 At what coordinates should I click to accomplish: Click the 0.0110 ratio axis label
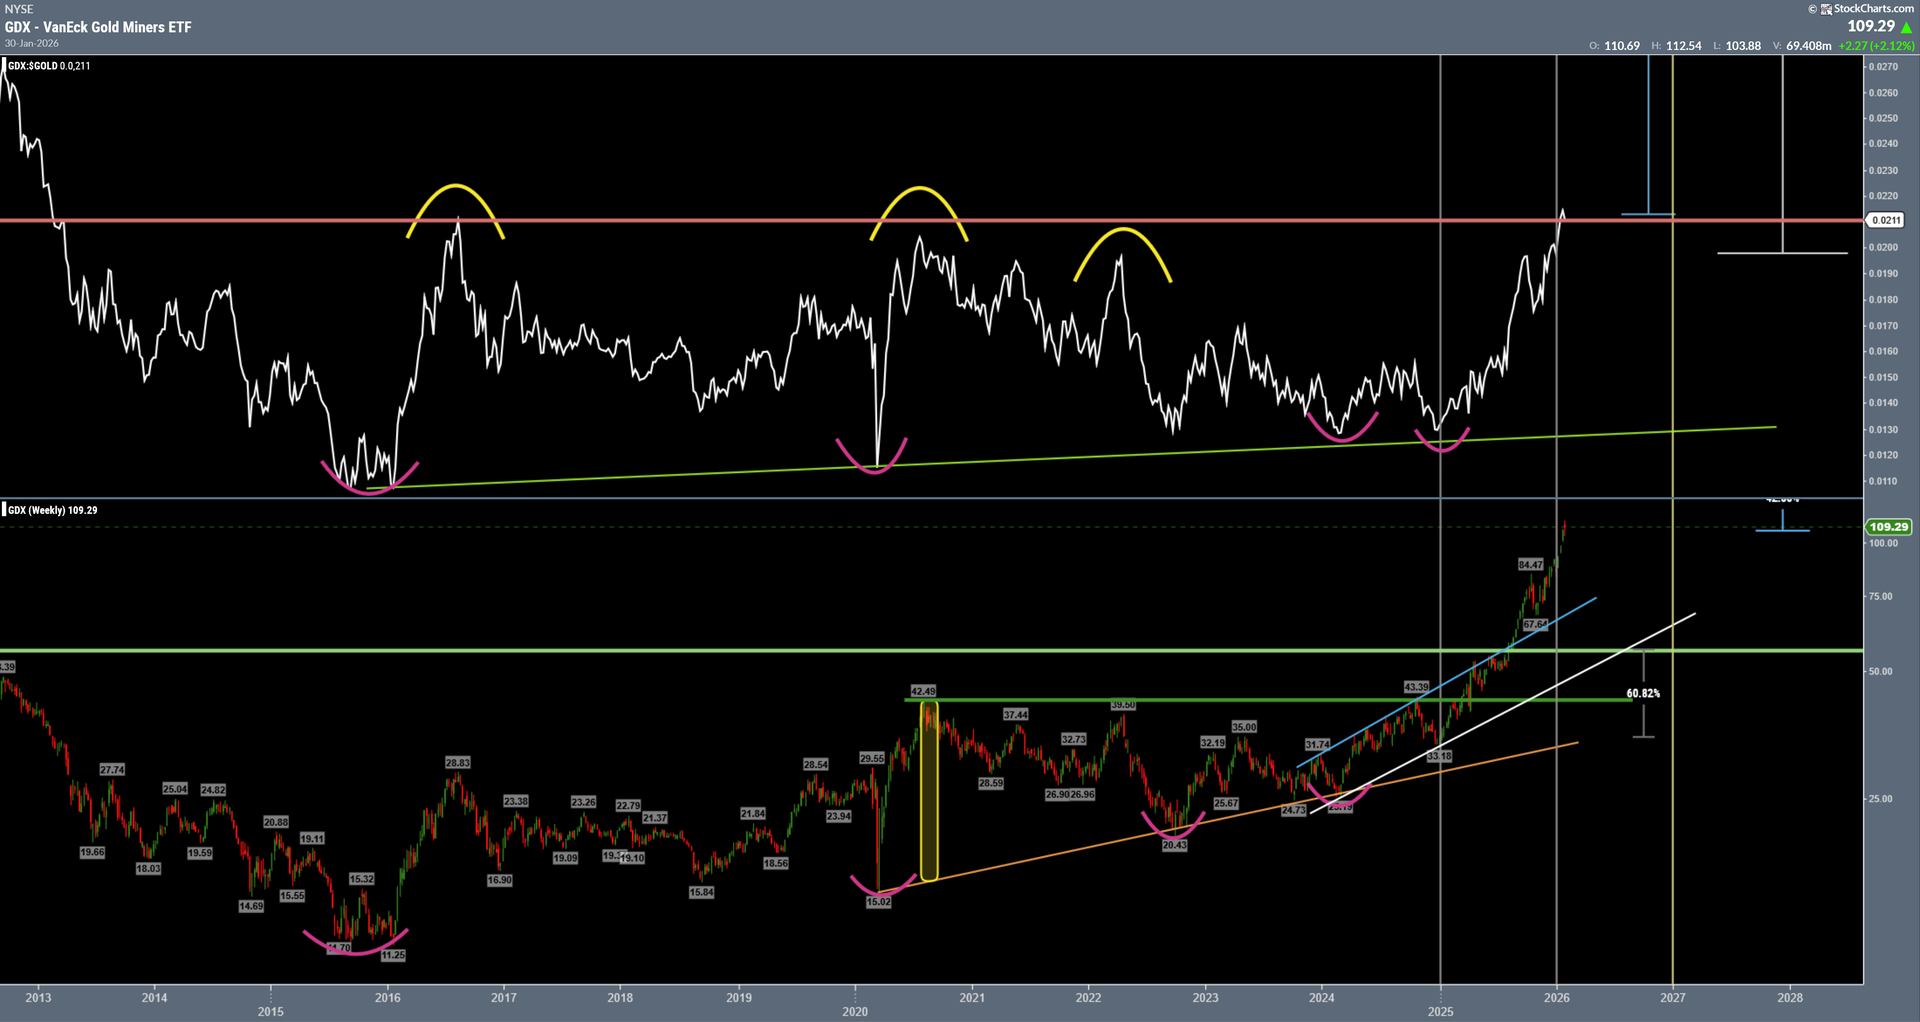(1884, 481)
